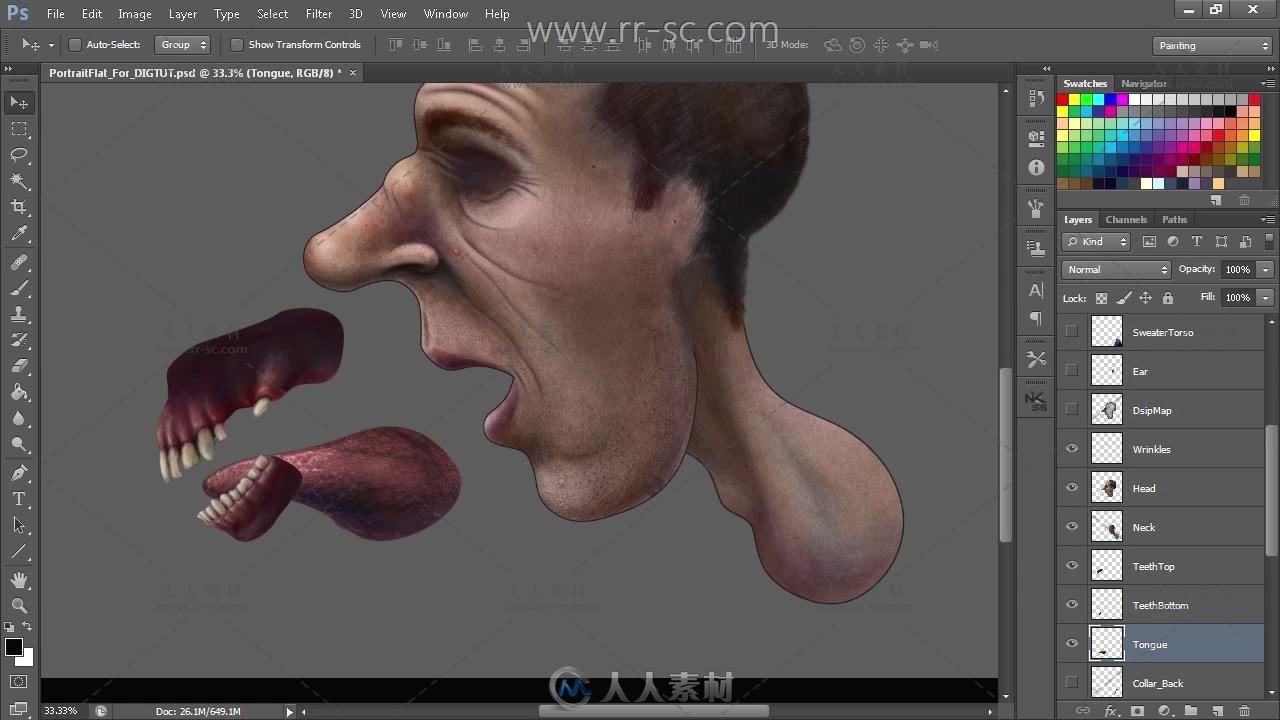Screen dimensions: 1280x720
Task: Choose the Brush tool
Action: coord(19,288)
